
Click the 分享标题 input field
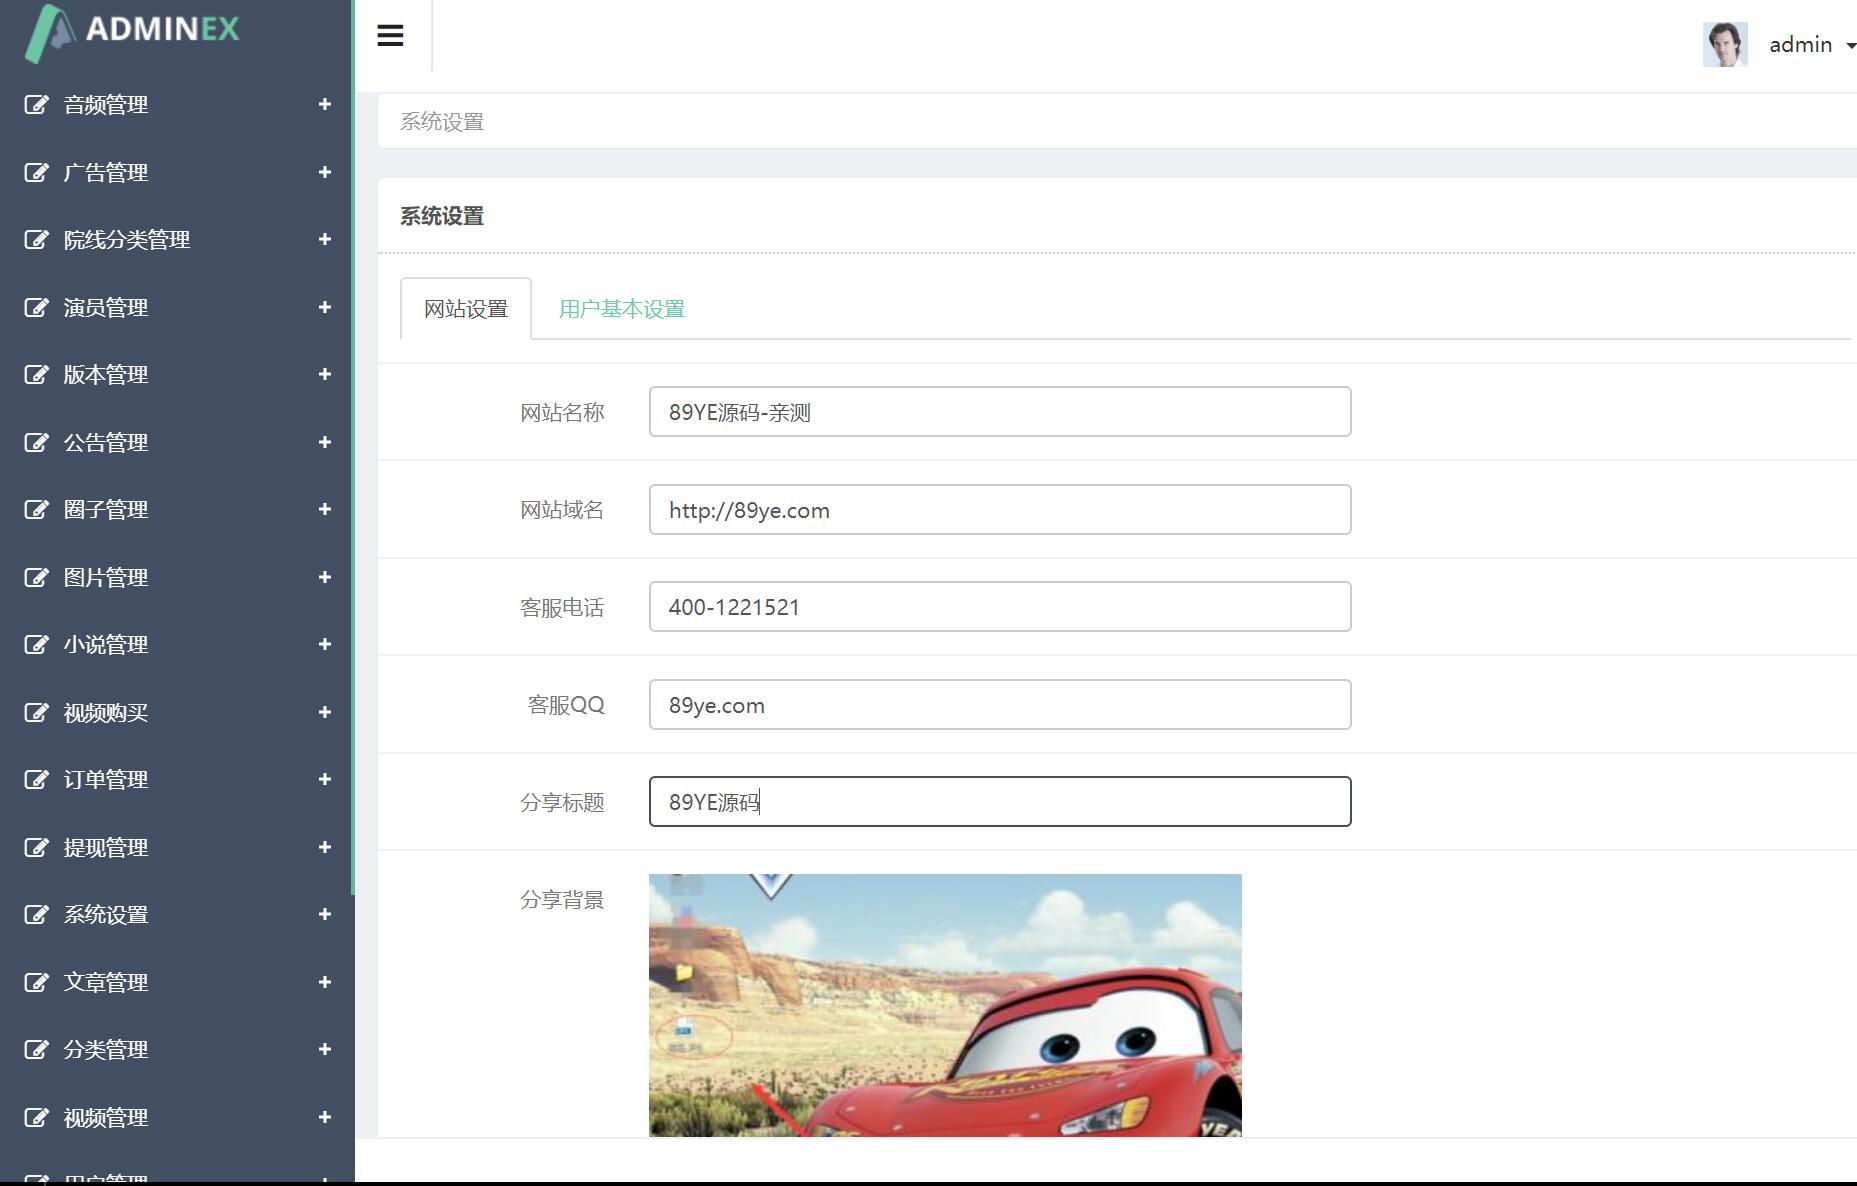click(1000, 802)
